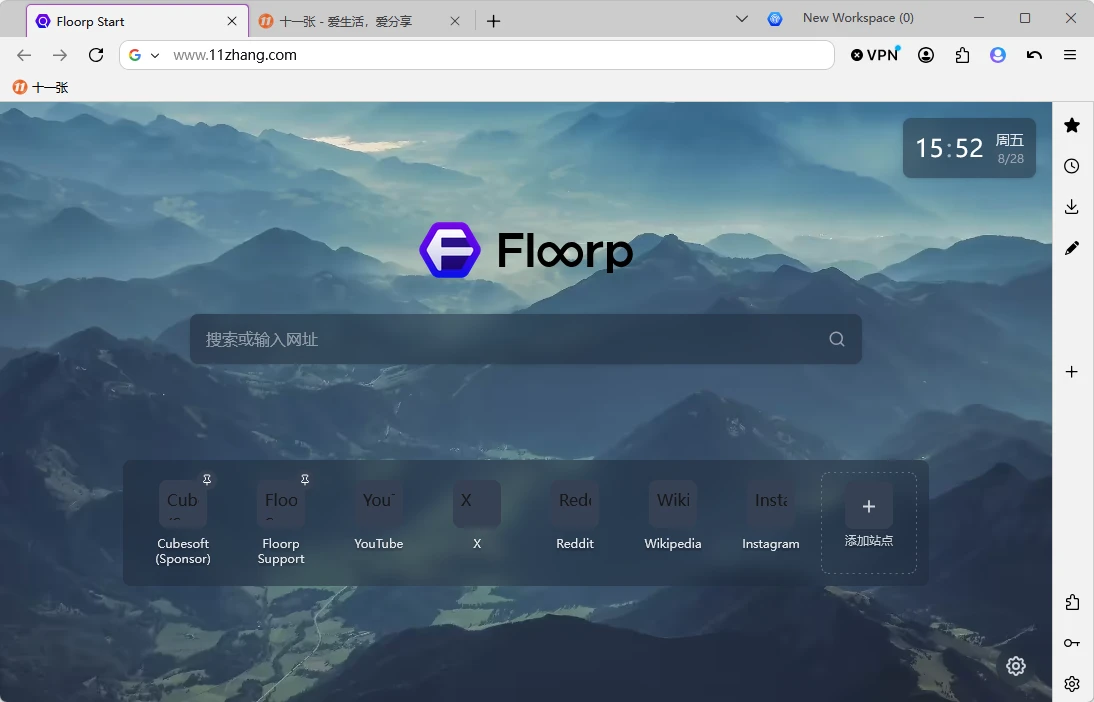The height and width of the screenshot is (702, 1094).
Task: Reload the current page
Action: coord(96,55)
